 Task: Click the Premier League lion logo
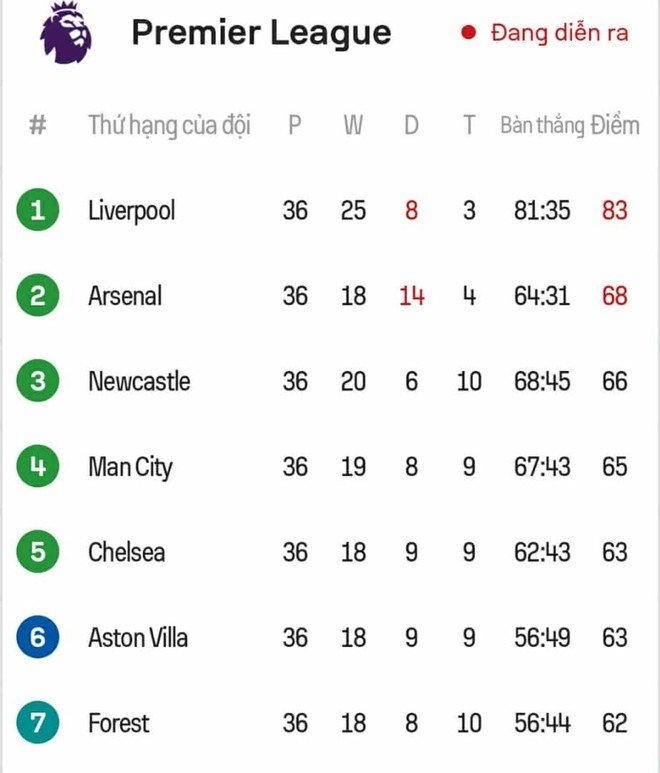tap(66, 33)
